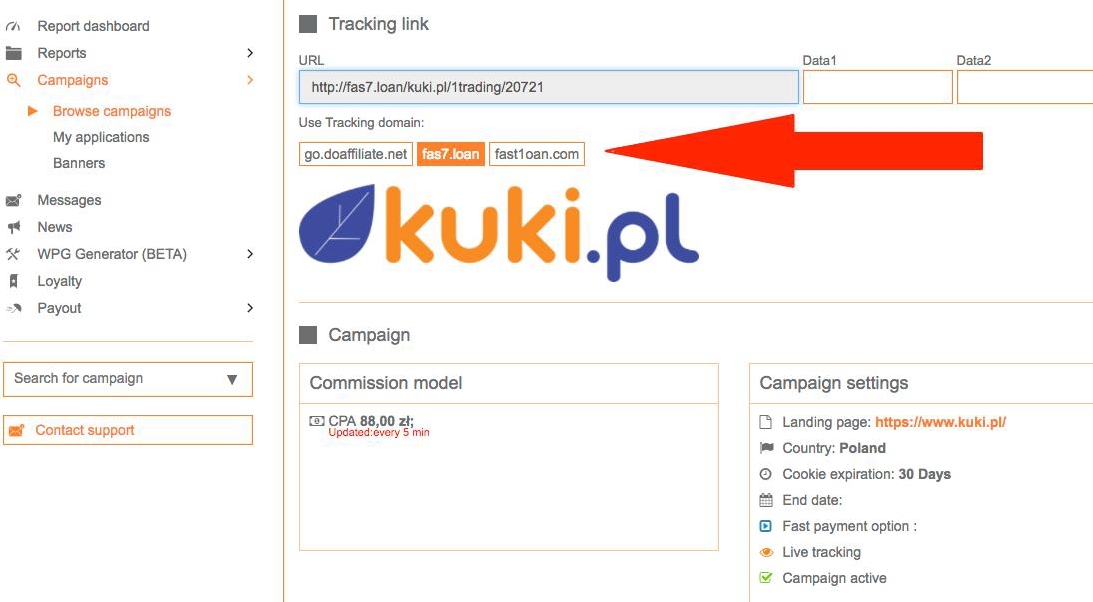Click the Loyalty bookmark icon
The image size is (1093, 602).
(x=13, y=281)
